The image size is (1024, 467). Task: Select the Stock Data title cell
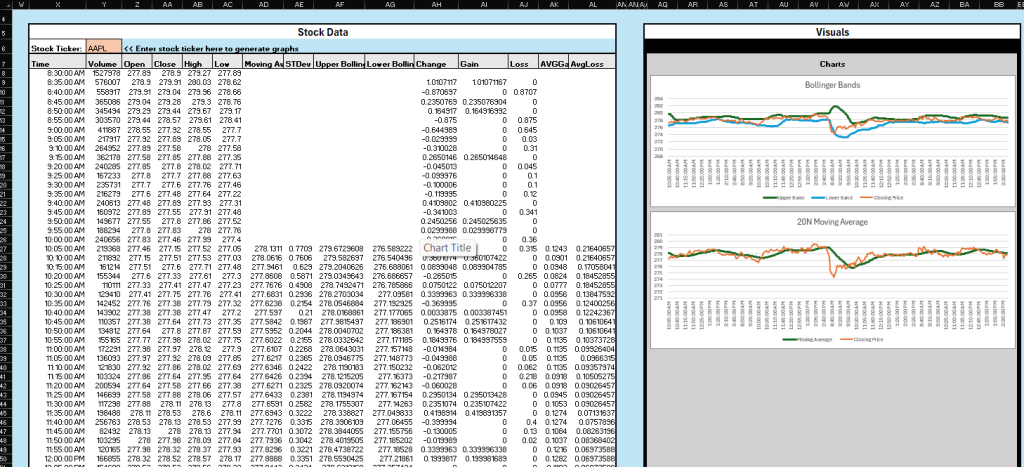pyautogui.click(x=329, y=32)
